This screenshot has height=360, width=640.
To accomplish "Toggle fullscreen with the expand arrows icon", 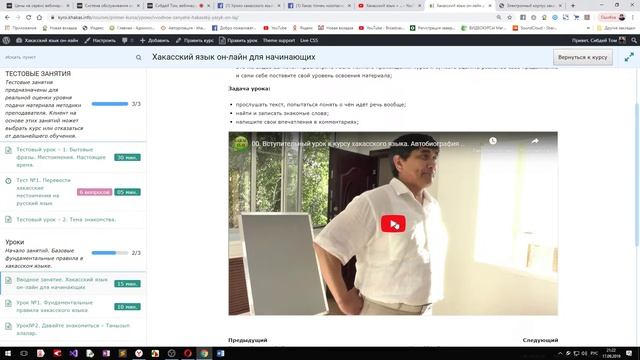I will click(x=629, y=58).
